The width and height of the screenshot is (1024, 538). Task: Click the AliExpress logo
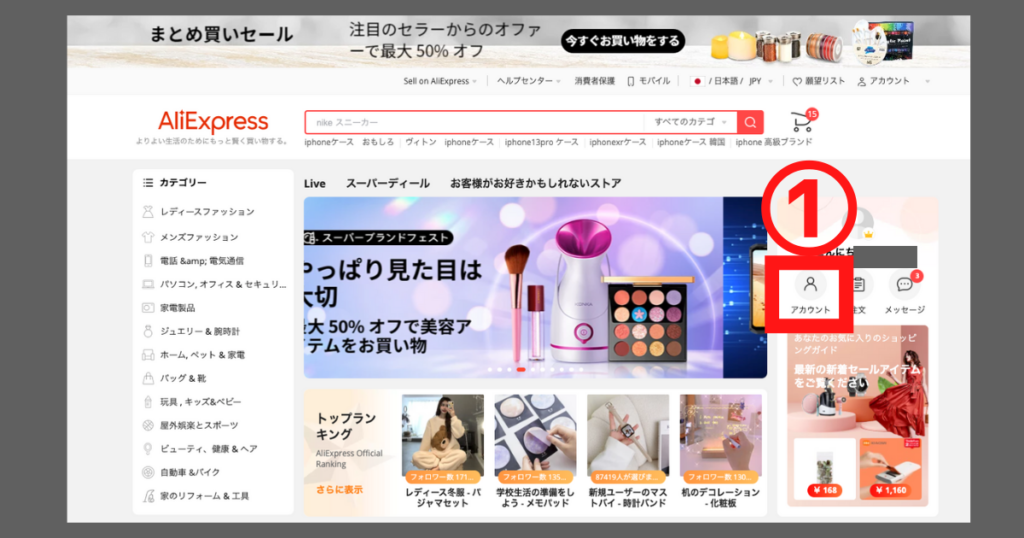[213, 121]
